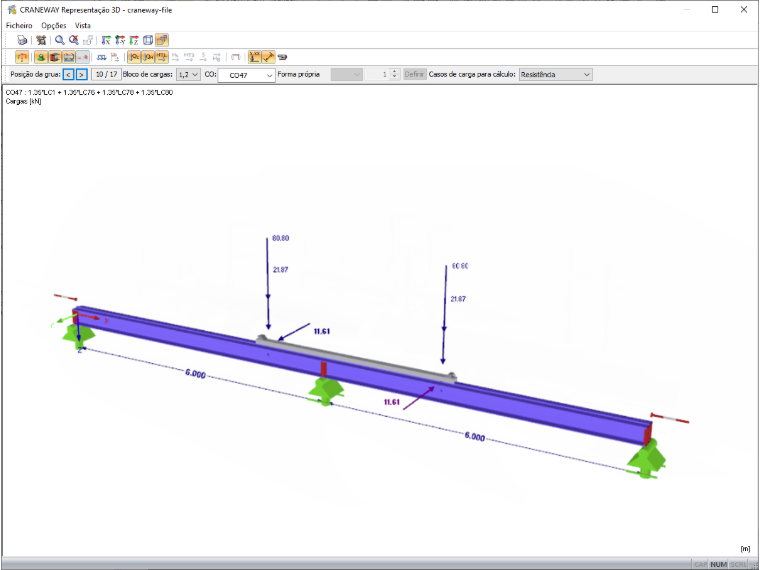
Task: Go to previous crane position
Action: coord(68,75)
